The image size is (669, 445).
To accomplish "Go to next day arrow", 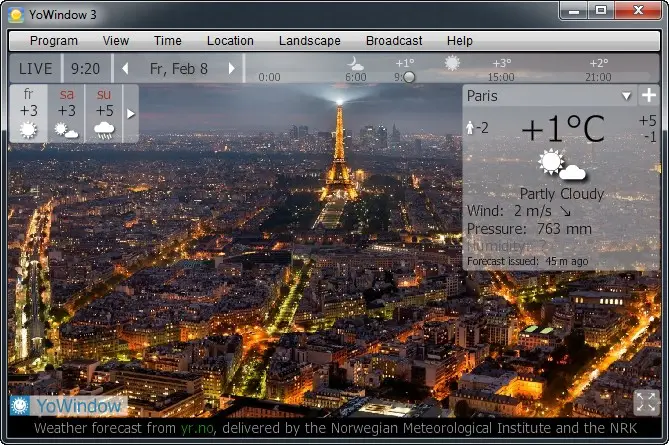I will [x=231, y=69].
